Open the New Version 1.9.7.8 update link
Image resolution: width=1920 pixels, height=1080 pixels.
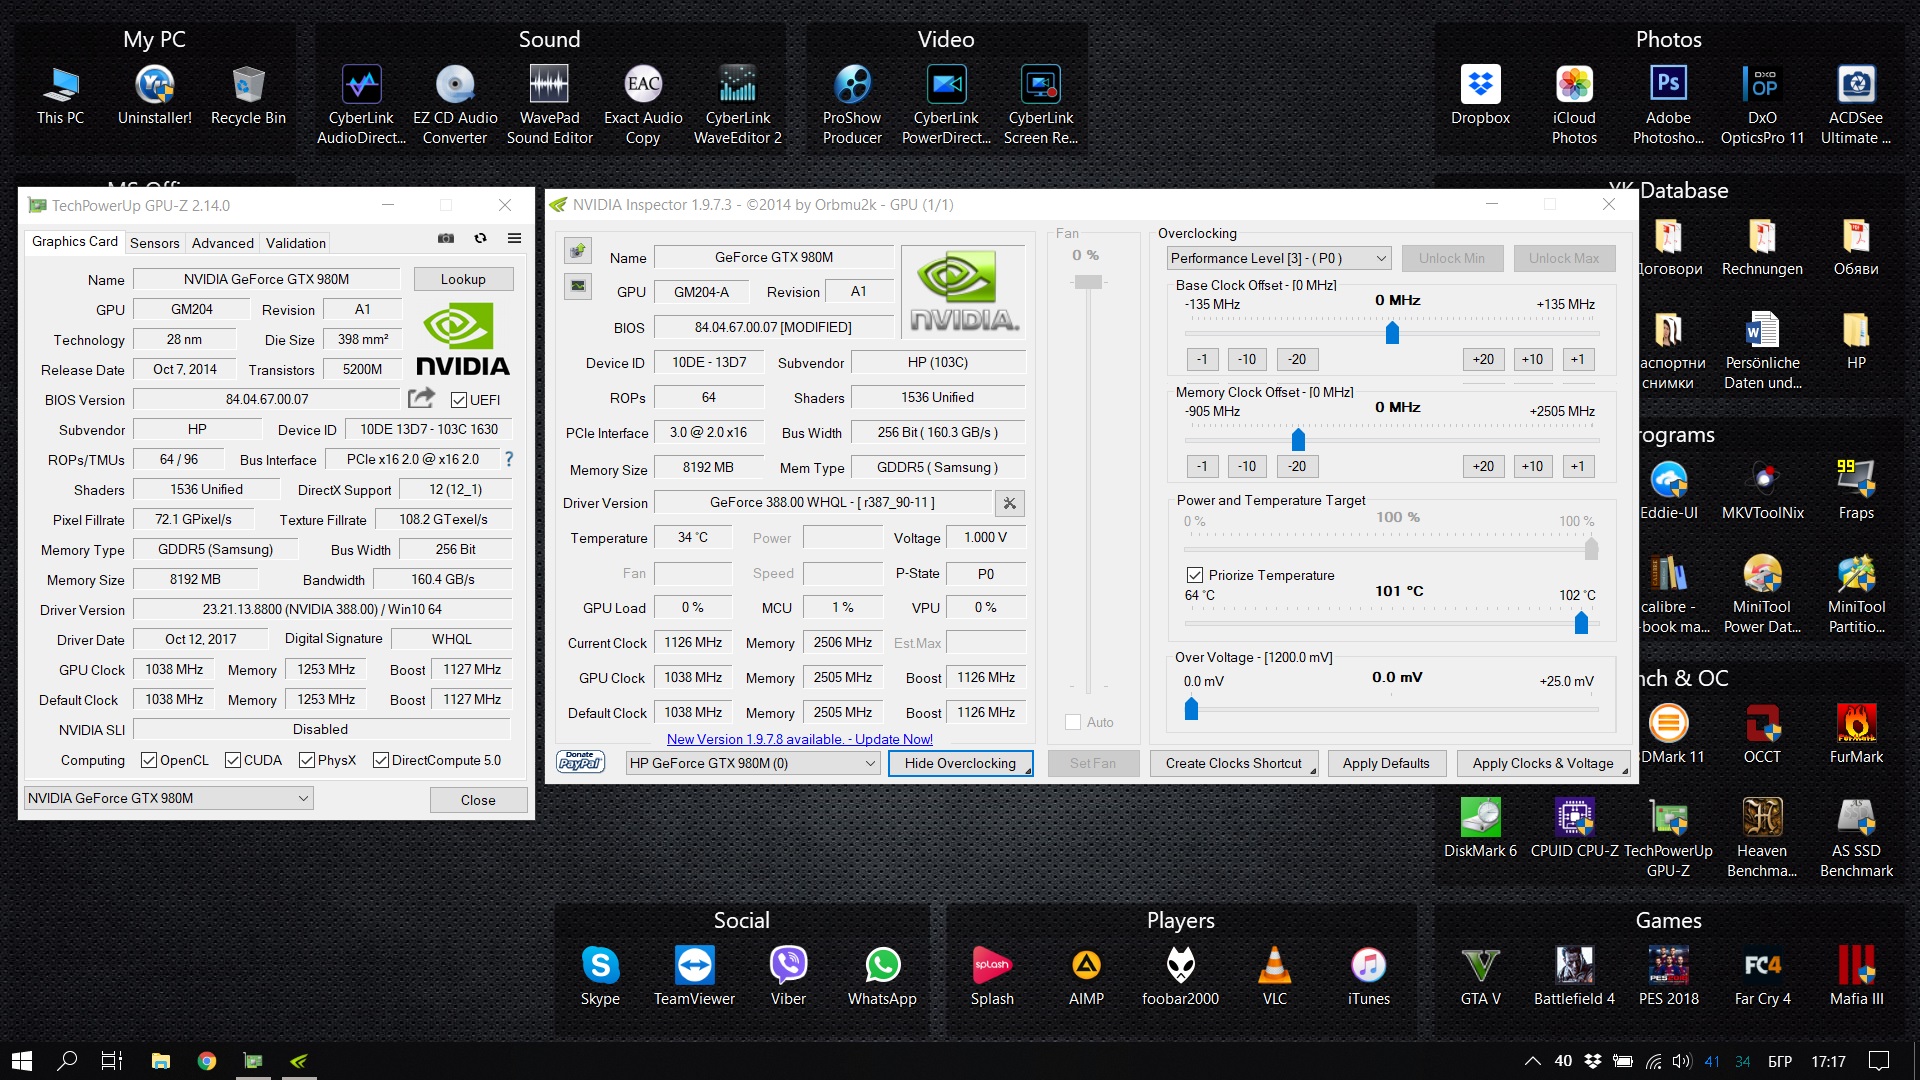799,739
